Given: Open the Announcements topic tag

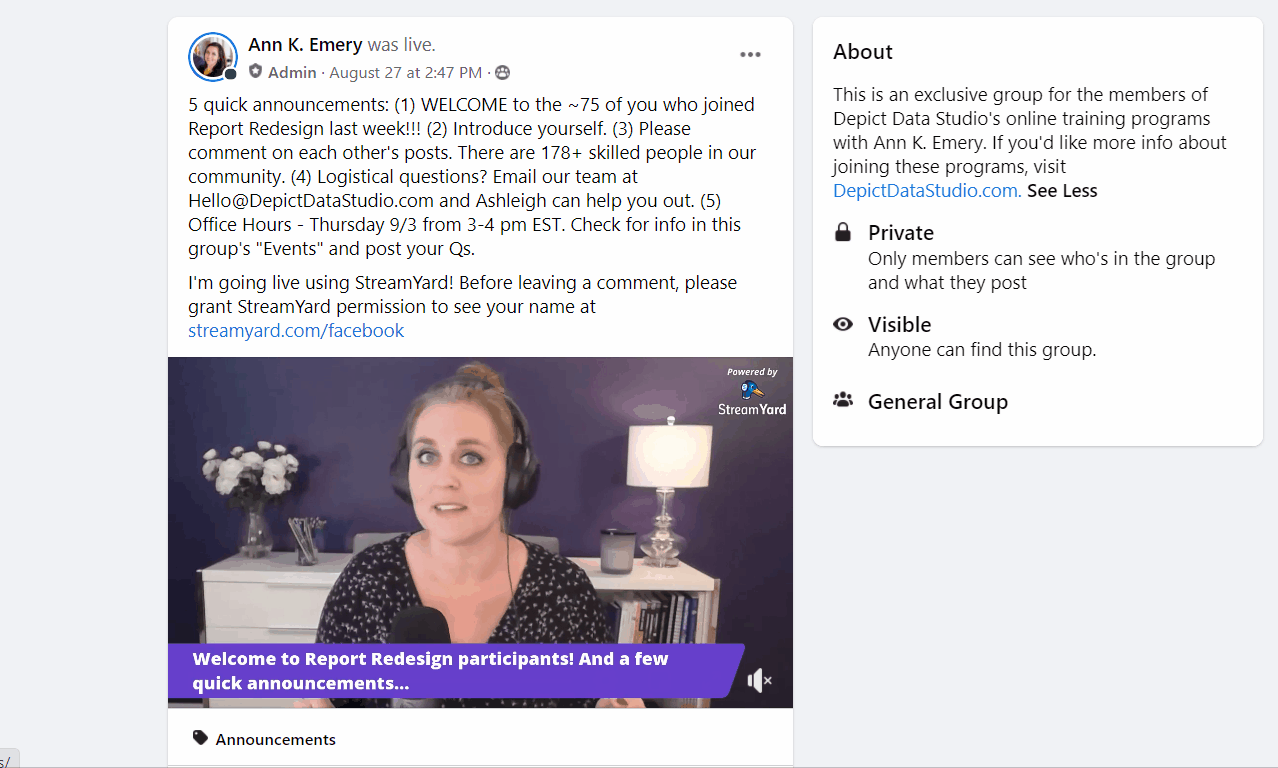Looking at the screenshot, I should pos(275,739).
